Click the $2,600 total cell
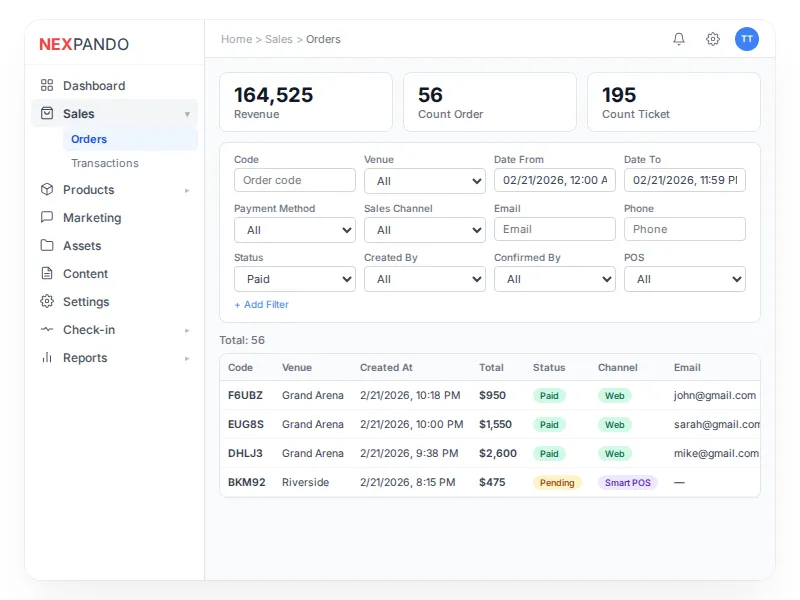Viewport: 800px width, 600px height. pyautogui.click(x=497, y=454)
